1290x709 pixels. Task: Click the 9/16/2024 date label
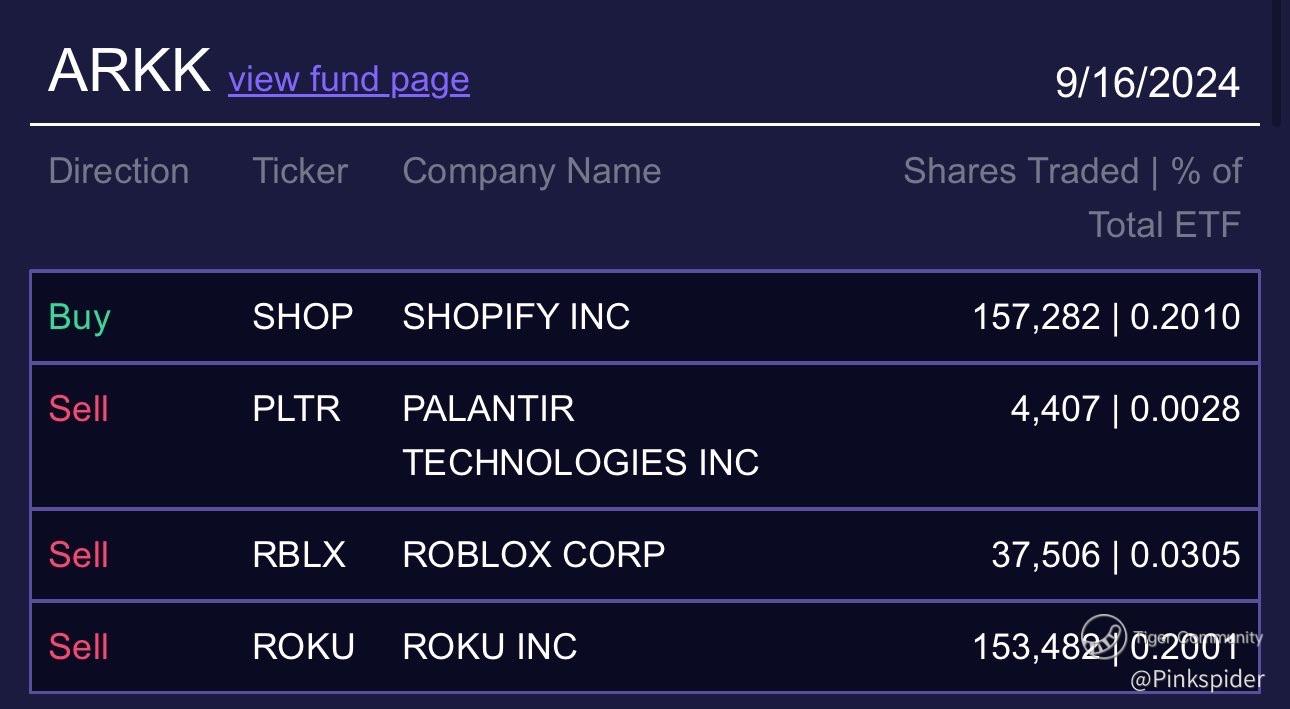[x=1147, y=82]
